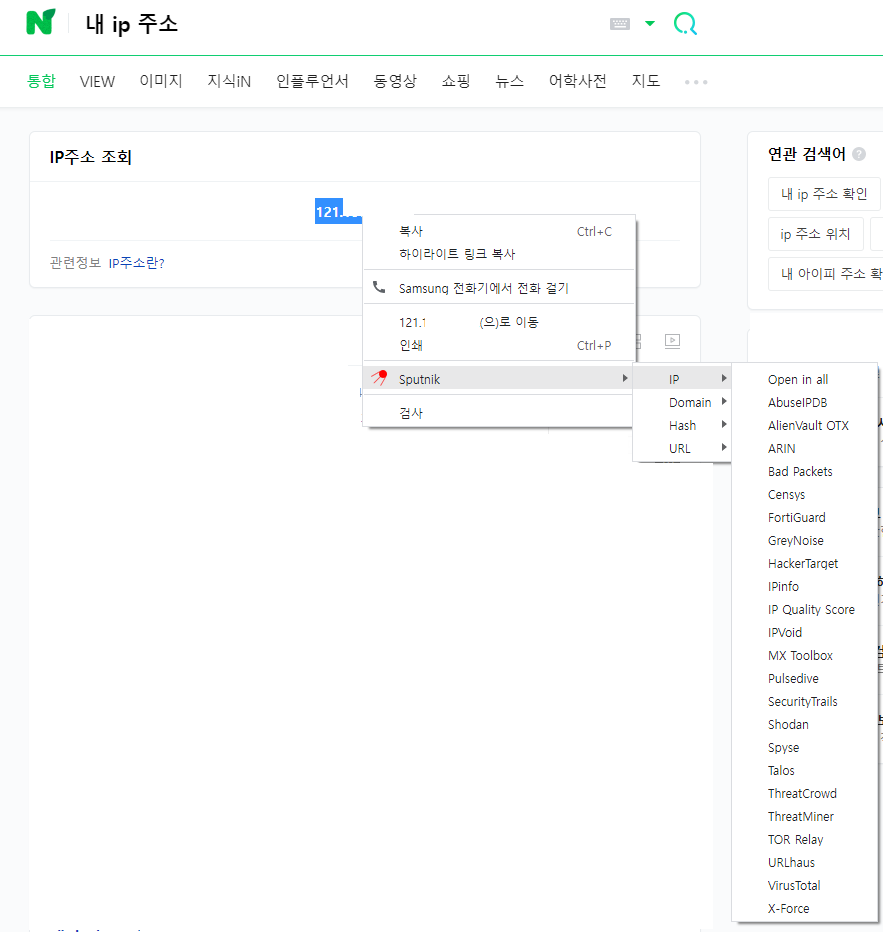Select MX Toolbox entry
The width and height of the screenshot is (883, 932).
coord(805,656)
